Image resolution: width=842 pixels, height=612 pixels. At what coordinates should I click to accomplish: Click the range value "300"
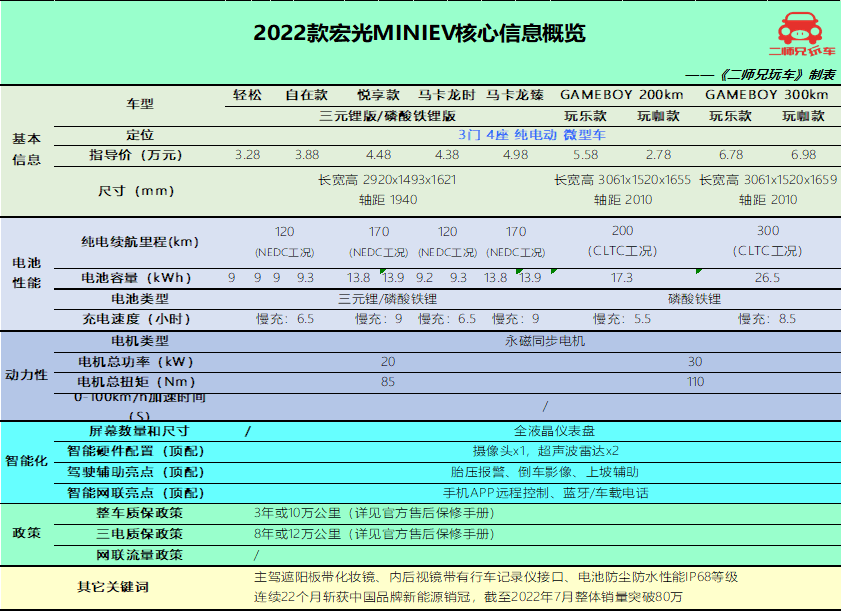[x=768, y=231]
